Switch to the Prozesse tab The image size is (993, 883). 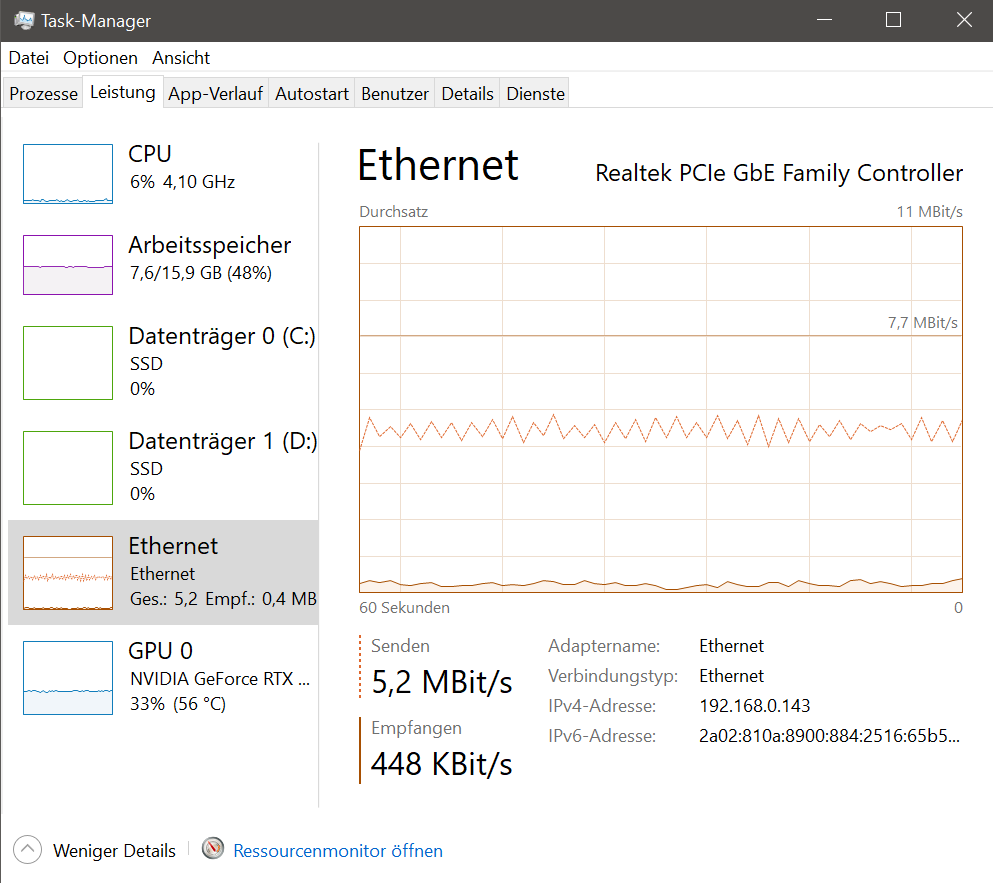pyautogui.click(x=43, y=94)
